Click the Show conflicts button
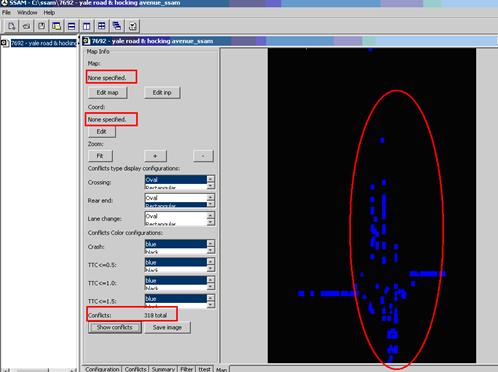498x372 pixels. (x=115, y=327)
